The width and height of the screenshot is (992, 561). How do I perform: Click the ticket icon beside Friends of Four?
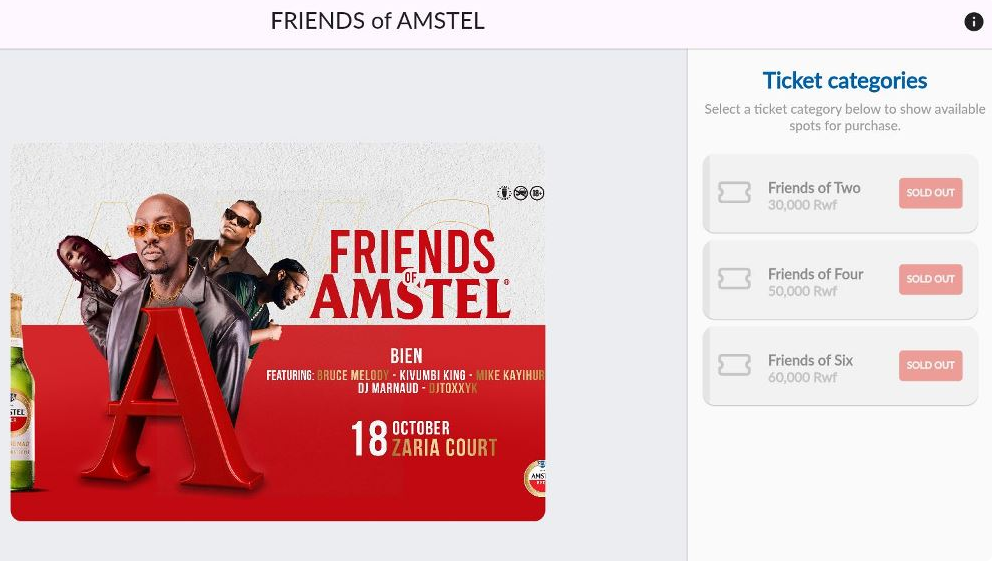[x=734, y=279]
